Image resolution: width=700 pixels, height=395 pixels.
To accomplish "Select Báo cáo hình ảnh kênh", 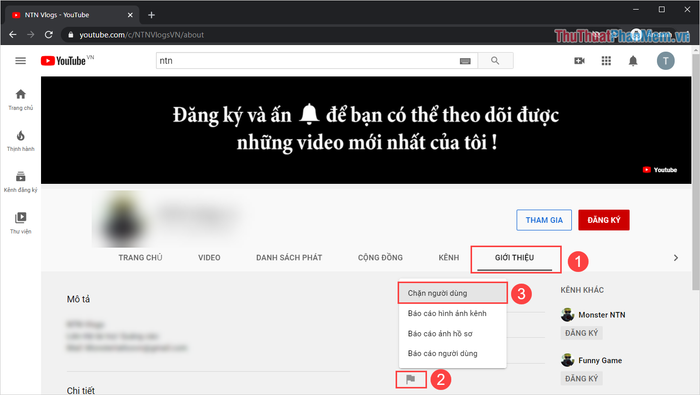I will (452, 313).
